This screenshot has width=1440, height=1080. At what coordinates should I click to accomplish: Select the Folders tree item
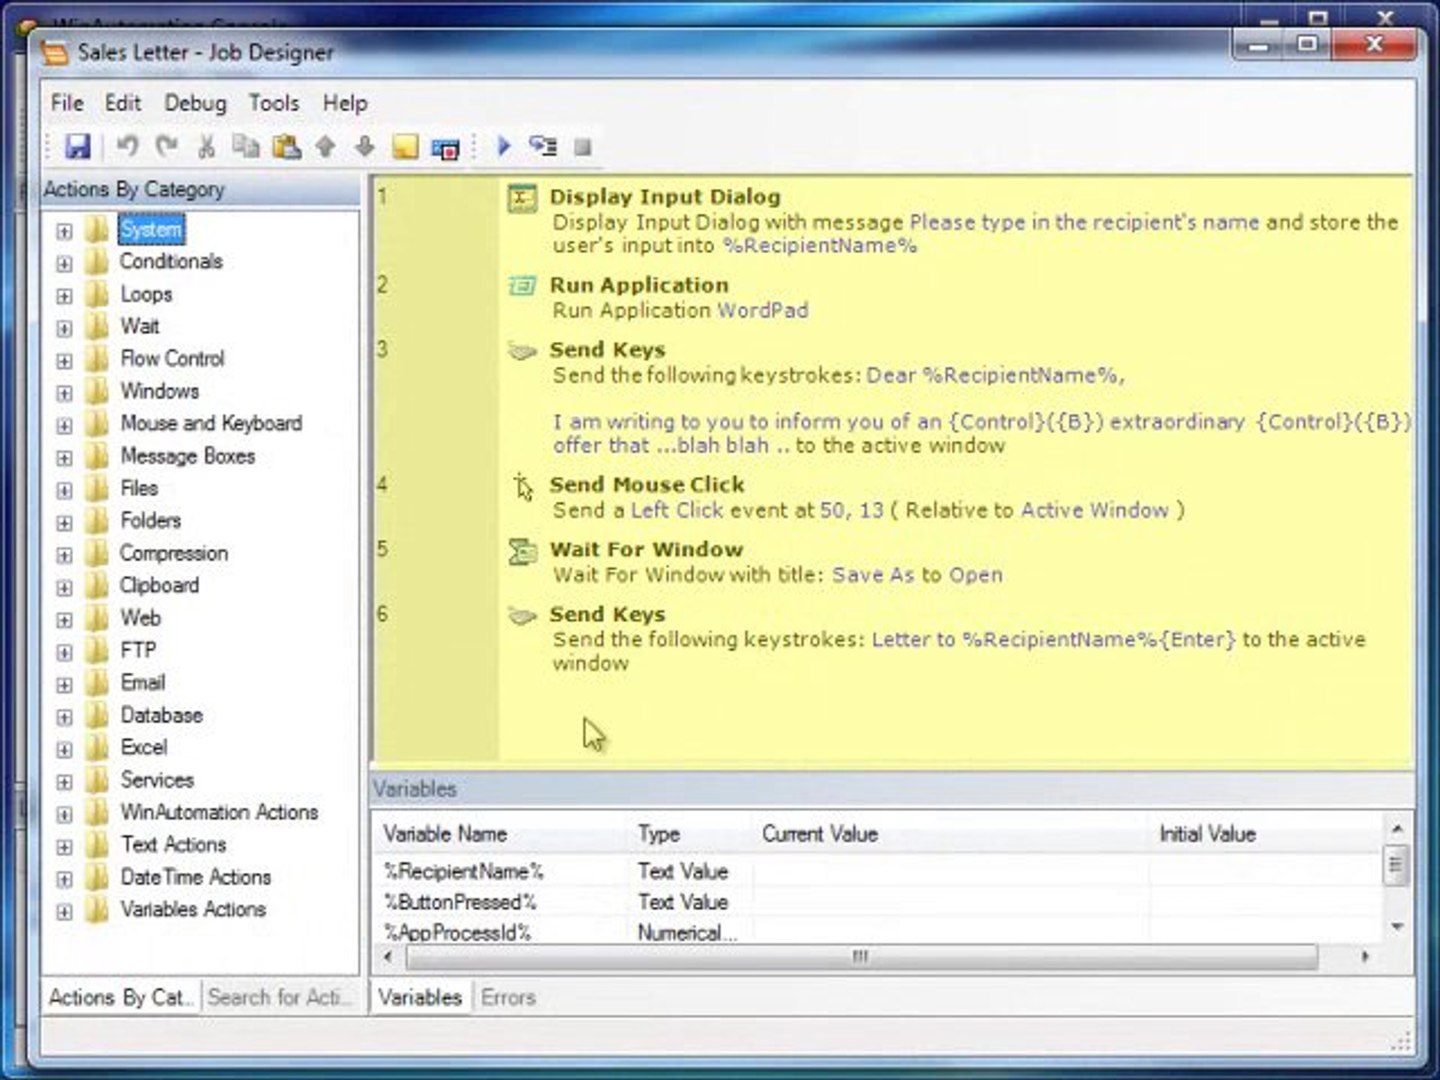coord(151,521)
